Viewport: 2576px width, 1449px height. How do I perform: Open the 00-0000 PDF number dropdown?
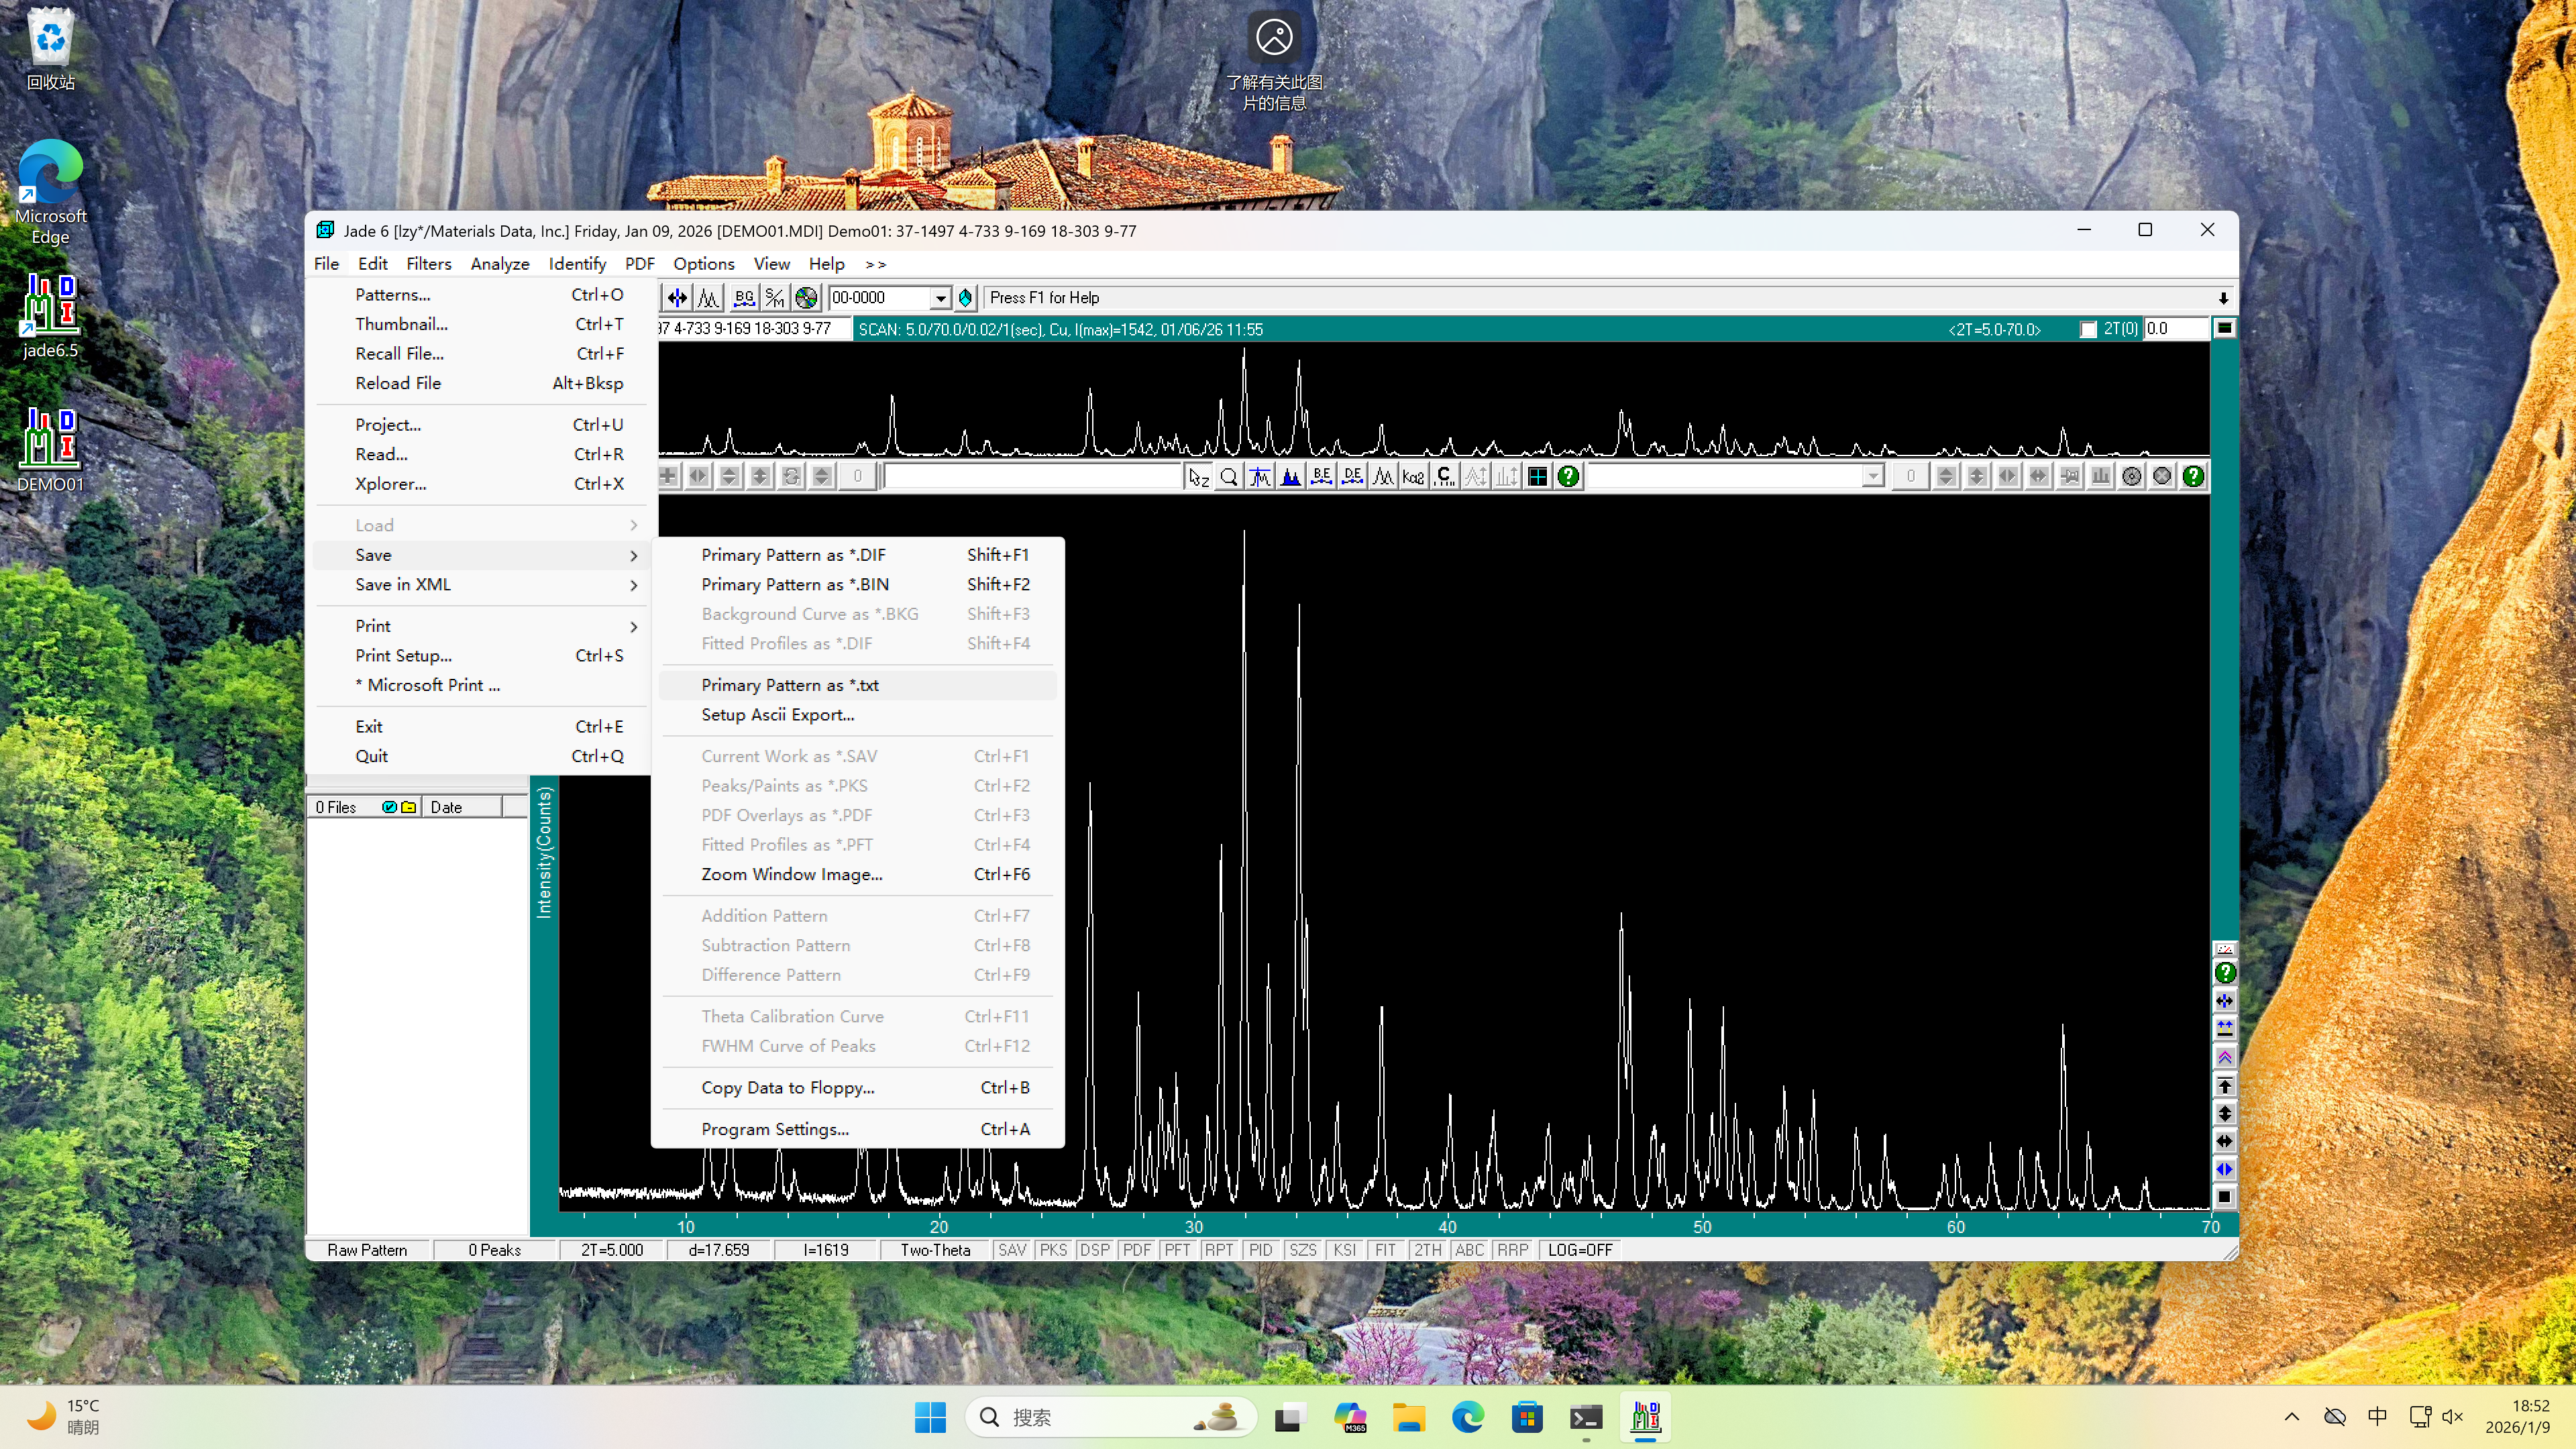click(940, 298)
